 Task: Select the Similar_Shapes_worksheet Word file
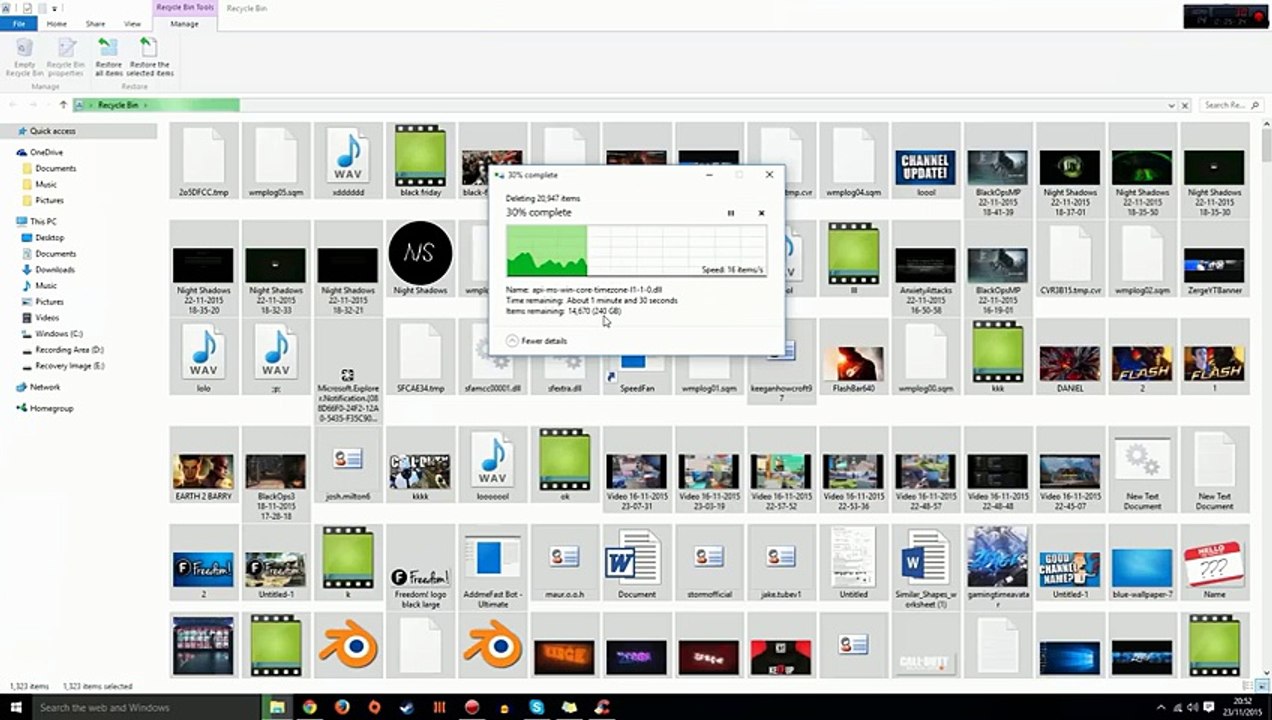pos(926,567)
